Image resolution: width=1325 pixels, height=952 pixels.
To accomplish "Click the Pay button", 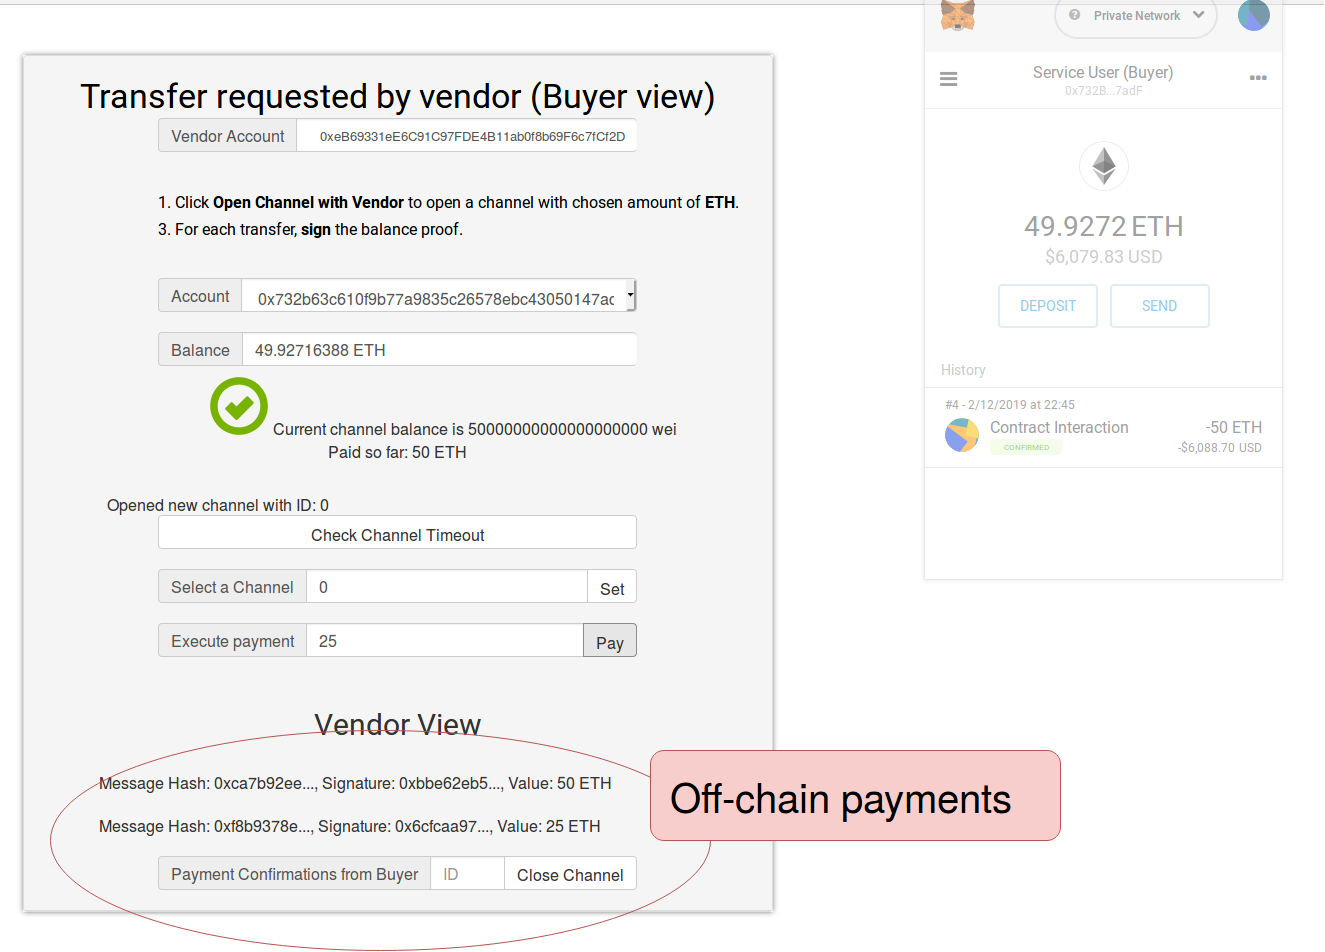I will point(610,641).
